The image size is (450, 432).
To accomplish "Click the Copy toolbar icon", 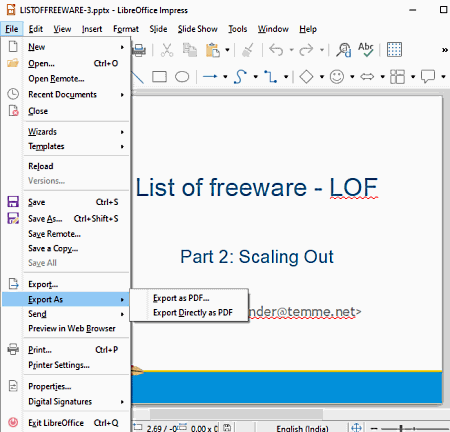I will click(x=190, y=50).
